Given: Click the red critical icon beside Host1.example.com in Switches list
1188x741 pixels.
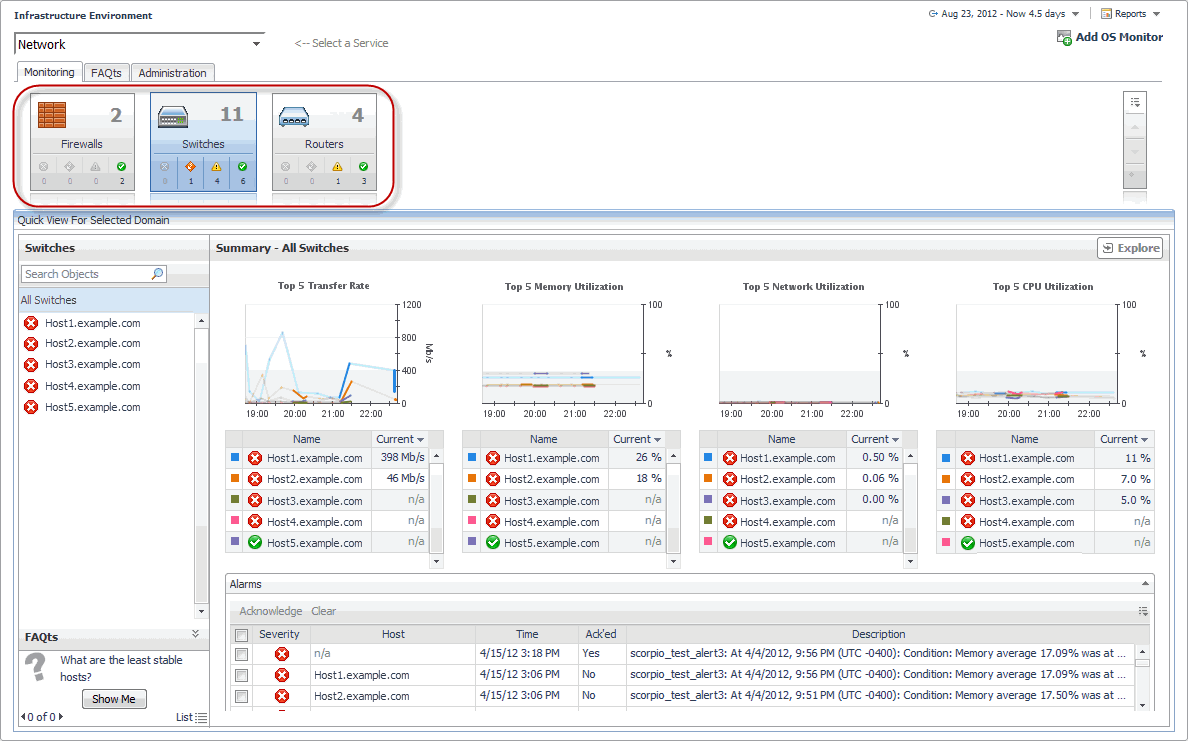Looking at the screenshot, I should point(31,323).
